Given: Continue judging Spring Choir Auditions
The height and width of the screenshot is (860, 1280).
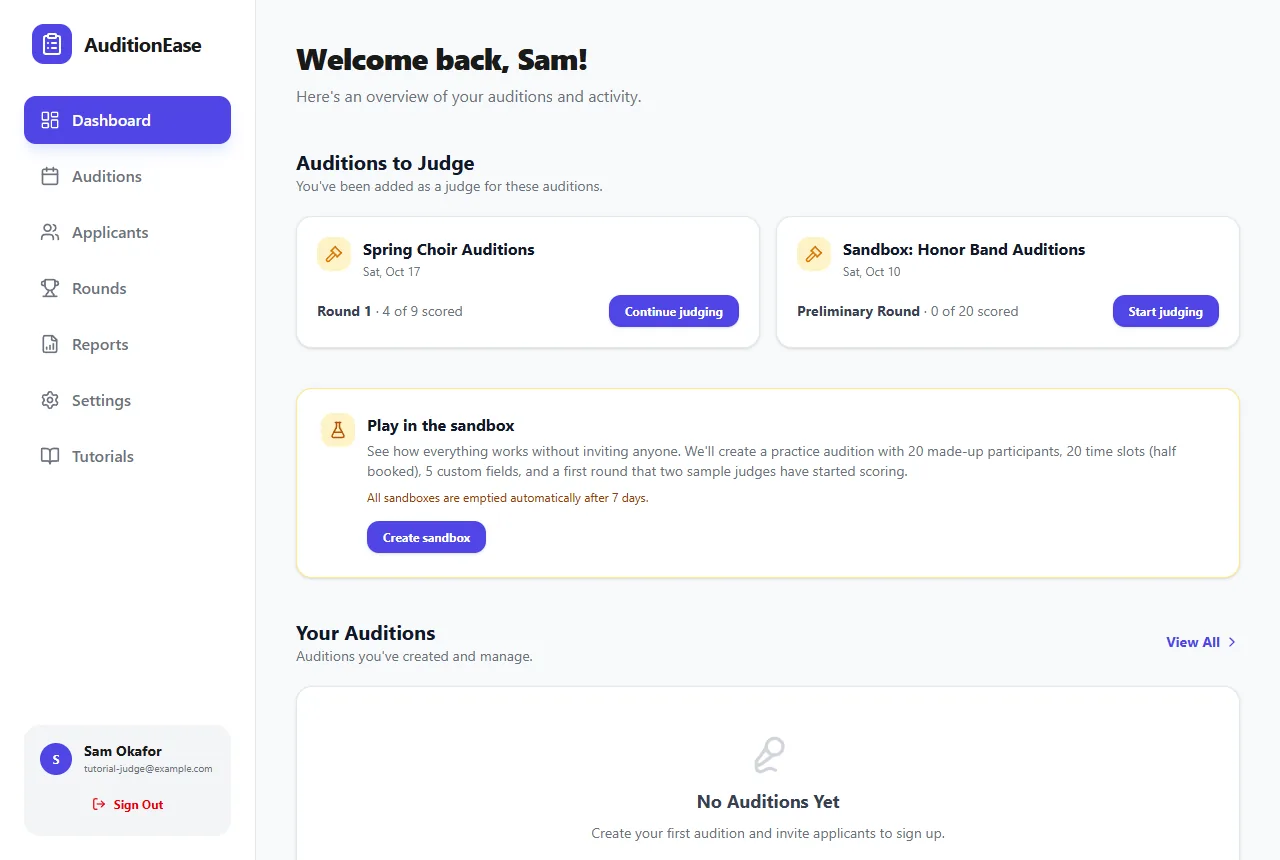Looking at the screenshot, I should pos(674,311).
